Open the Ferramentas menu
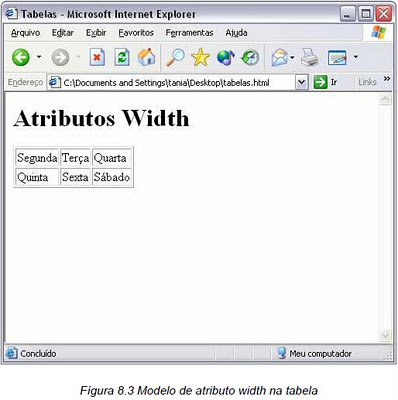This screenshot has width=398, height=400. tap(189, 33)
